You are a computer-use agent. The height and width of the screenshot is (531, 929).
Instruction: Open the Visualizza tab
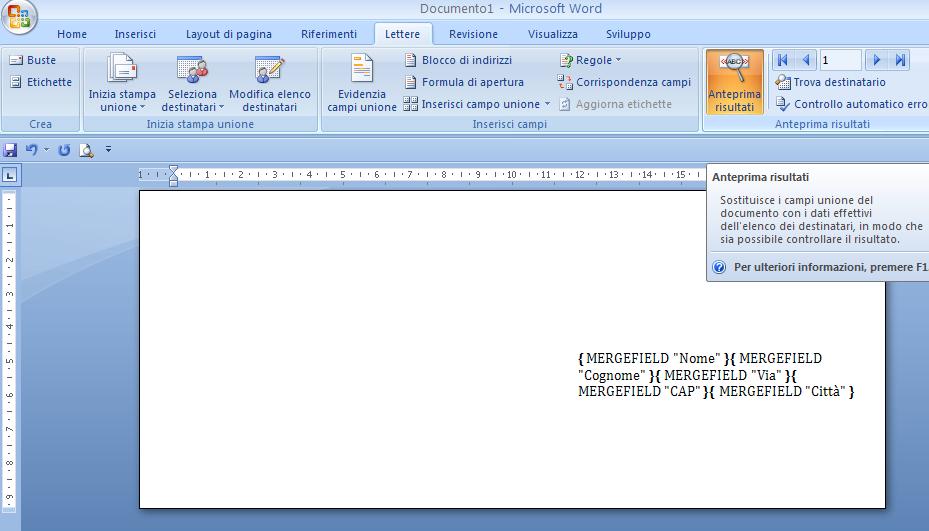(x=553, y=34)
